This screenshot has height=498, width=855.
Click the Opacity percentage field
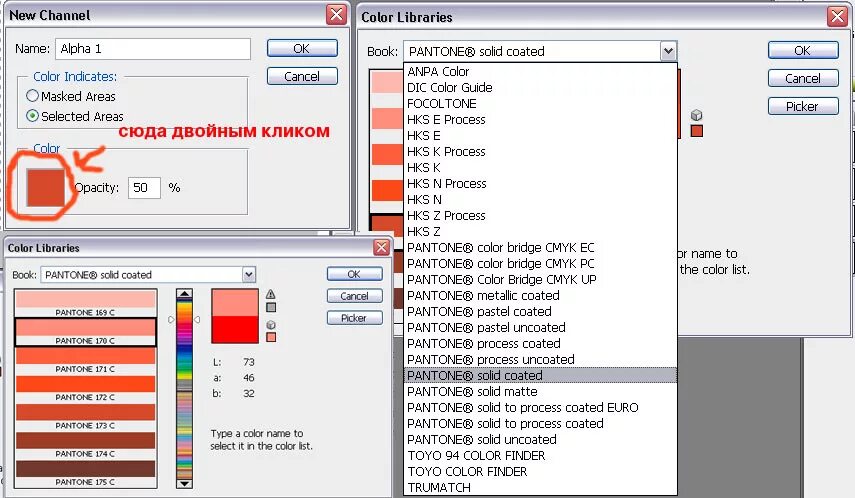[x=144, y=188]
